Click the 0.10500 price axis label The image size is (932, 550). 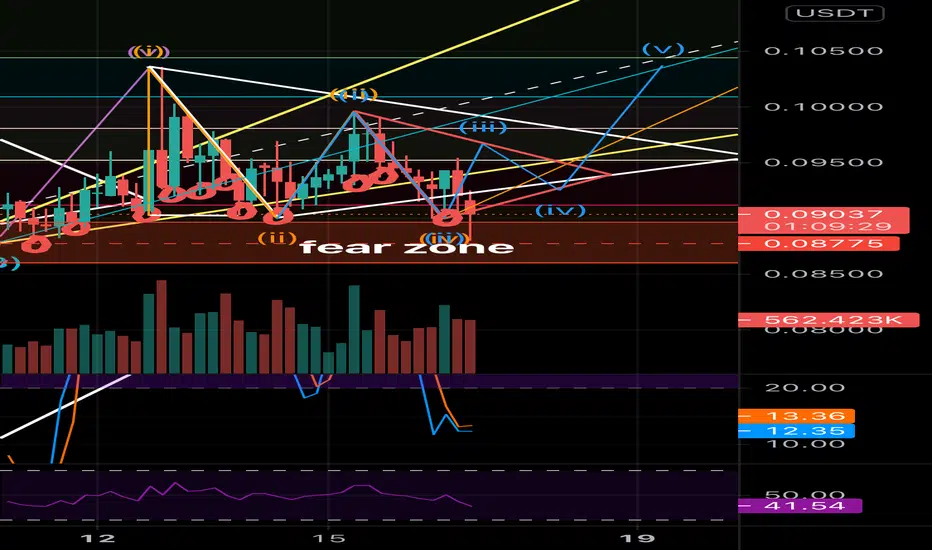point(823,51)
